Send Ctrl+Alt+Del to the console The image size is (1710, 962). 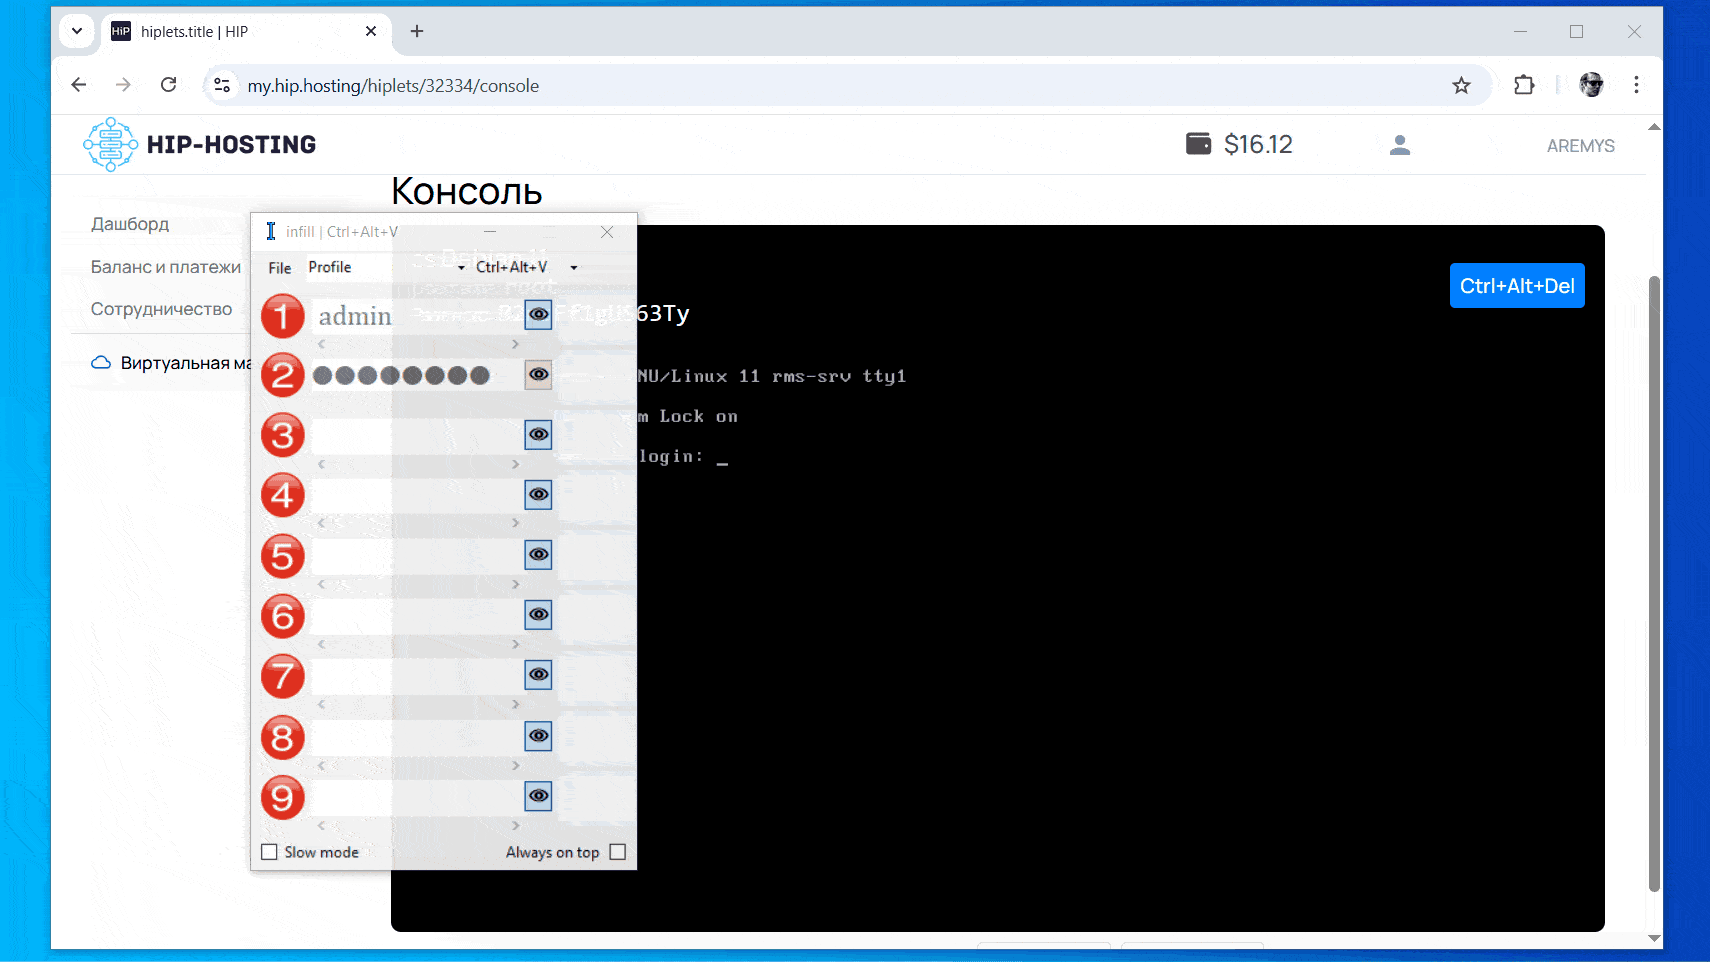(1516, 286)
